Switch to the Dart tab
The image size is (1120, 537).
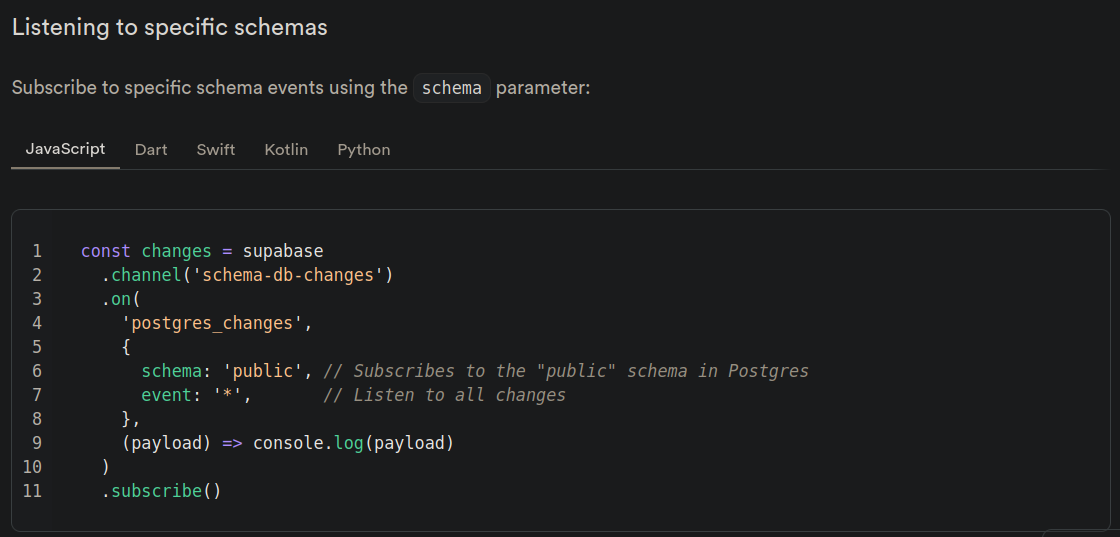click(x=151, y=150)
